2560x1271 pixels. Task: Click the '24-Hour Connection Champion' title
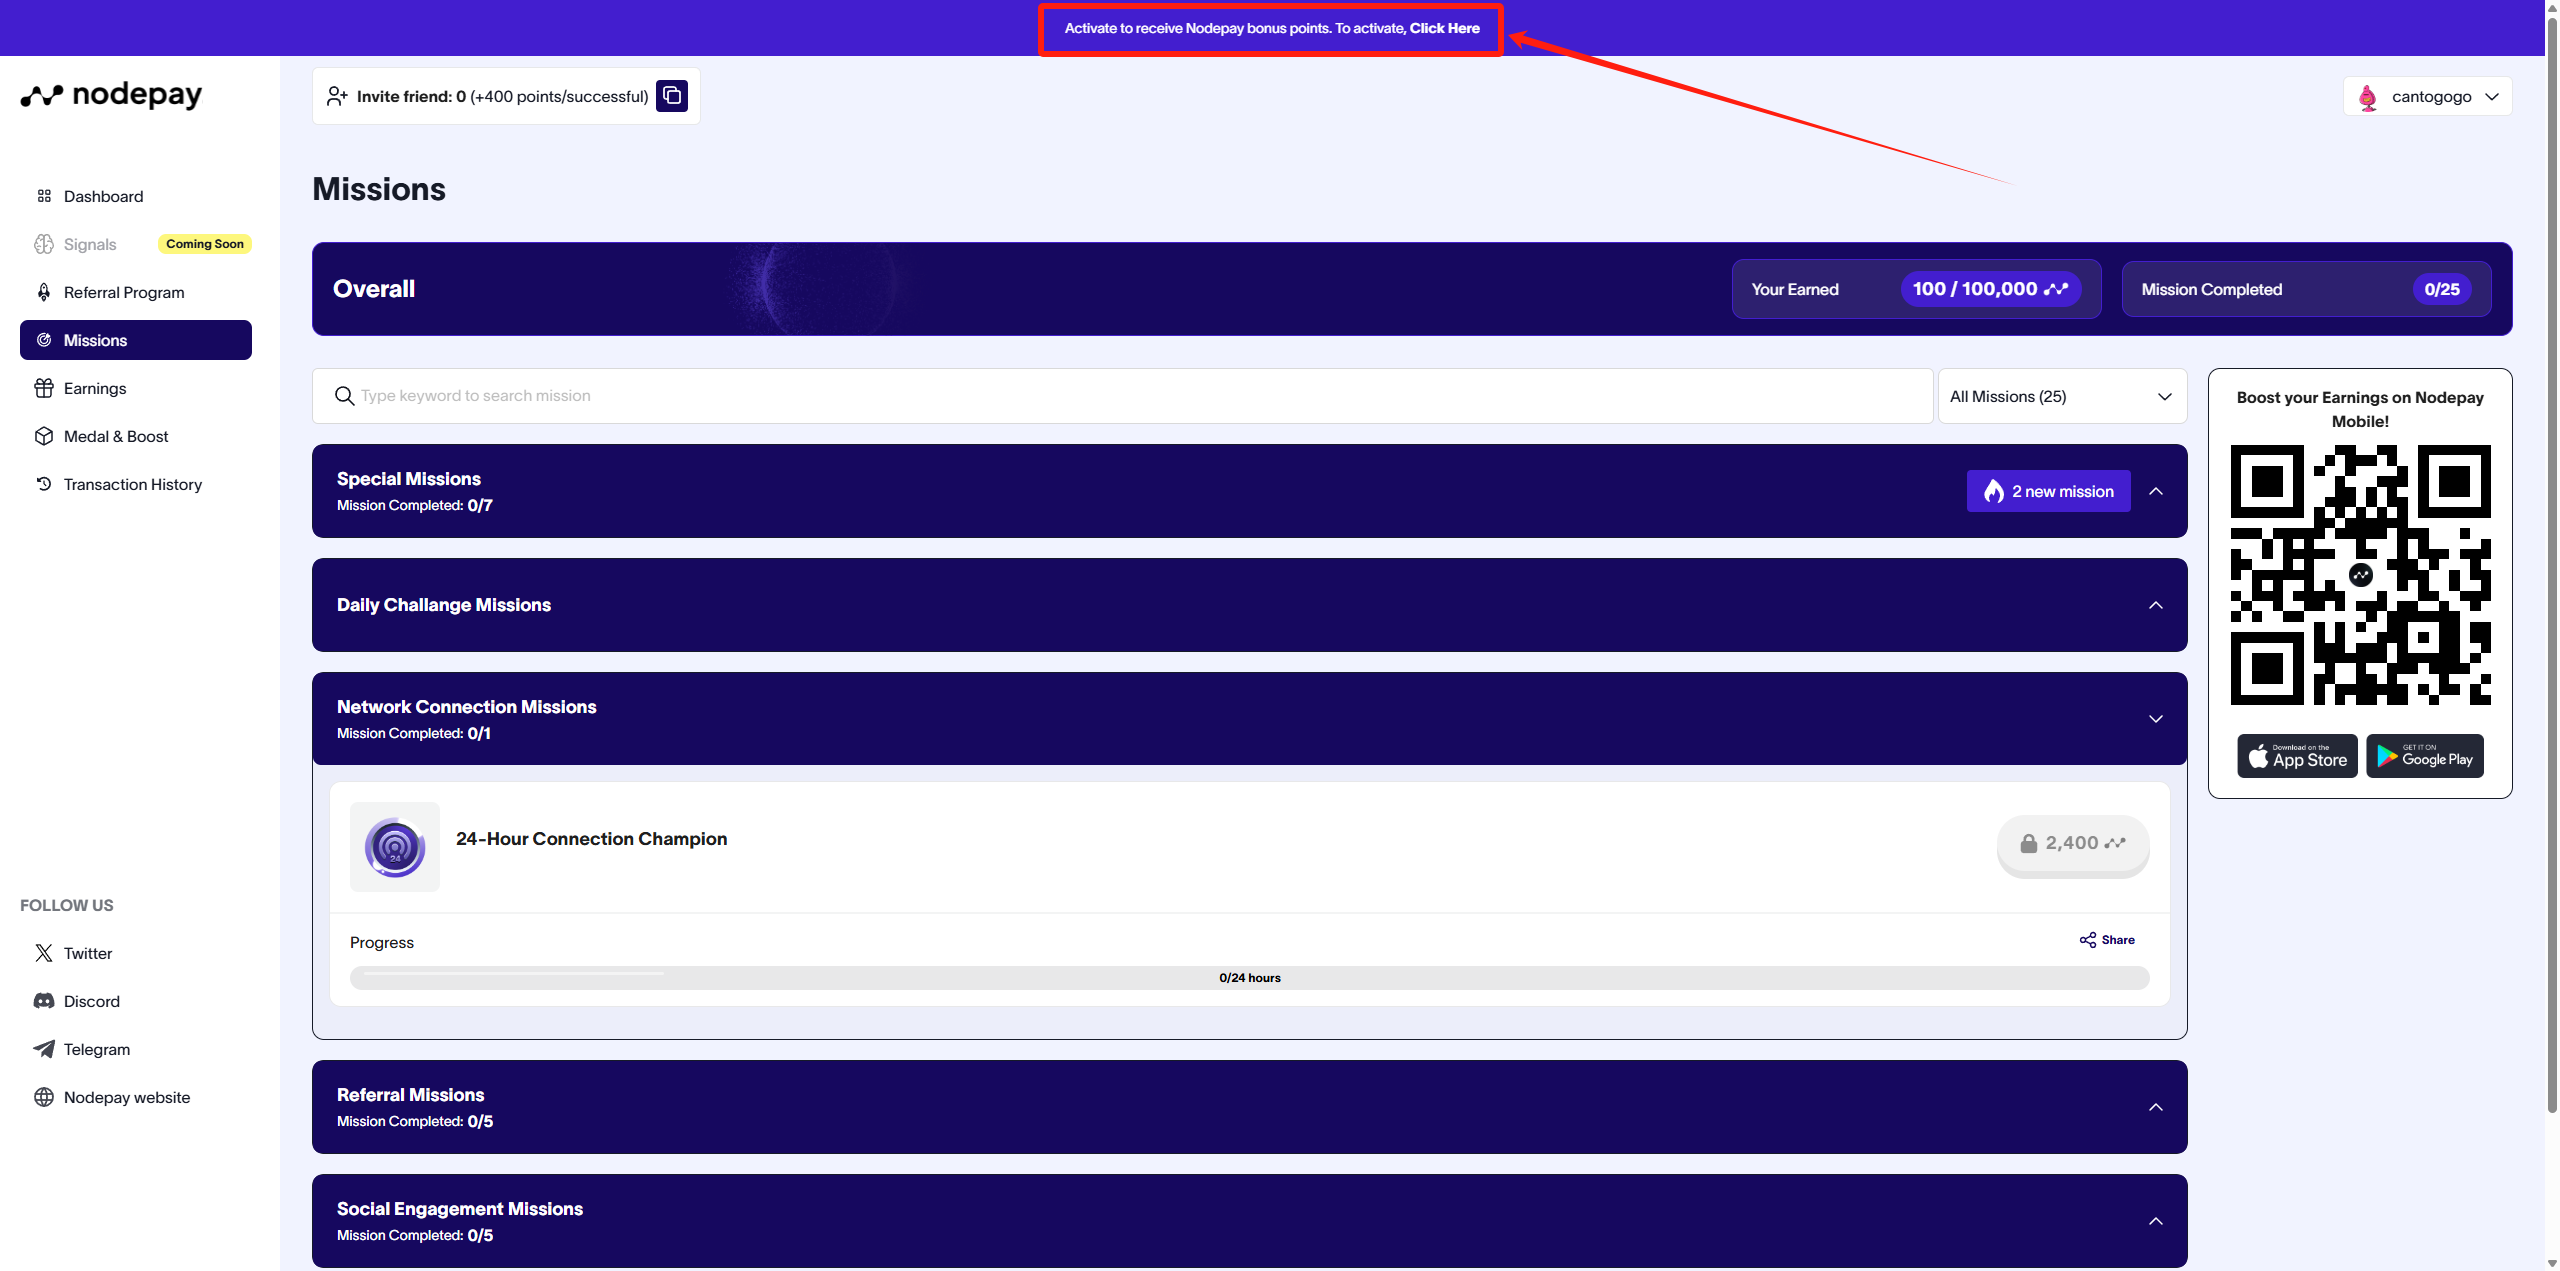point(592,839)
